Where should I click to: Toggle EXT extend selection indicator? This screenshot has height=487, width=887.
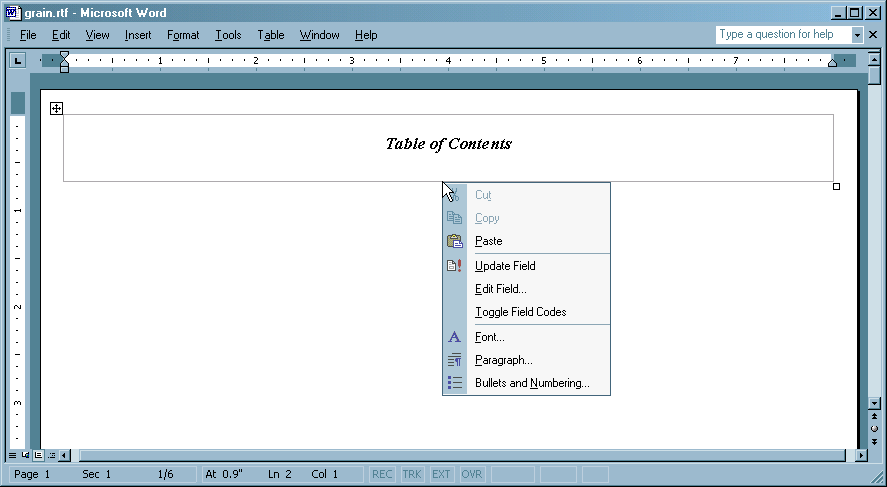click(441, 475)
